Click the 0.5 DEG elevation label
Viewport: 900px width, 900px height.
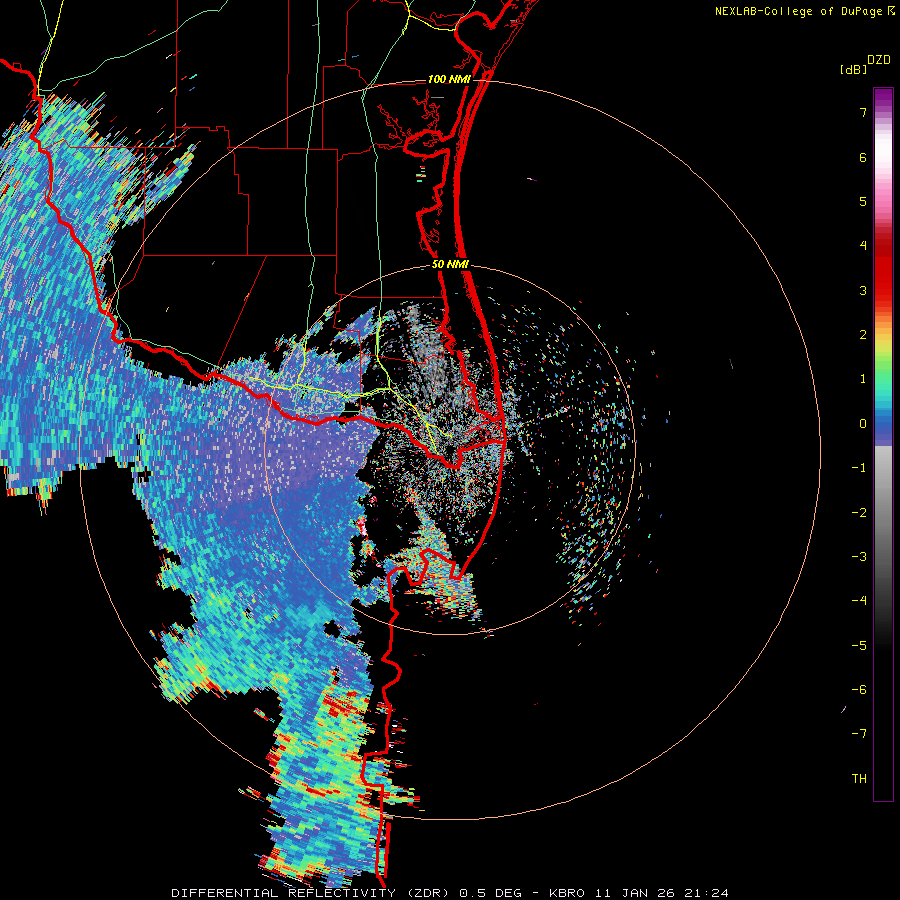click(491, 893)
